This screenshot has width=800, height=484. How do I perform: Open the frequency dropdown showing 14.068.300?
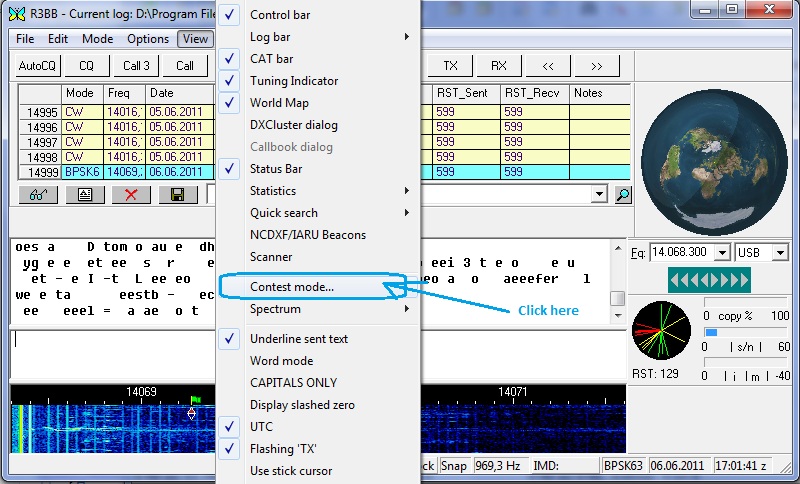(x=720, y=252)
